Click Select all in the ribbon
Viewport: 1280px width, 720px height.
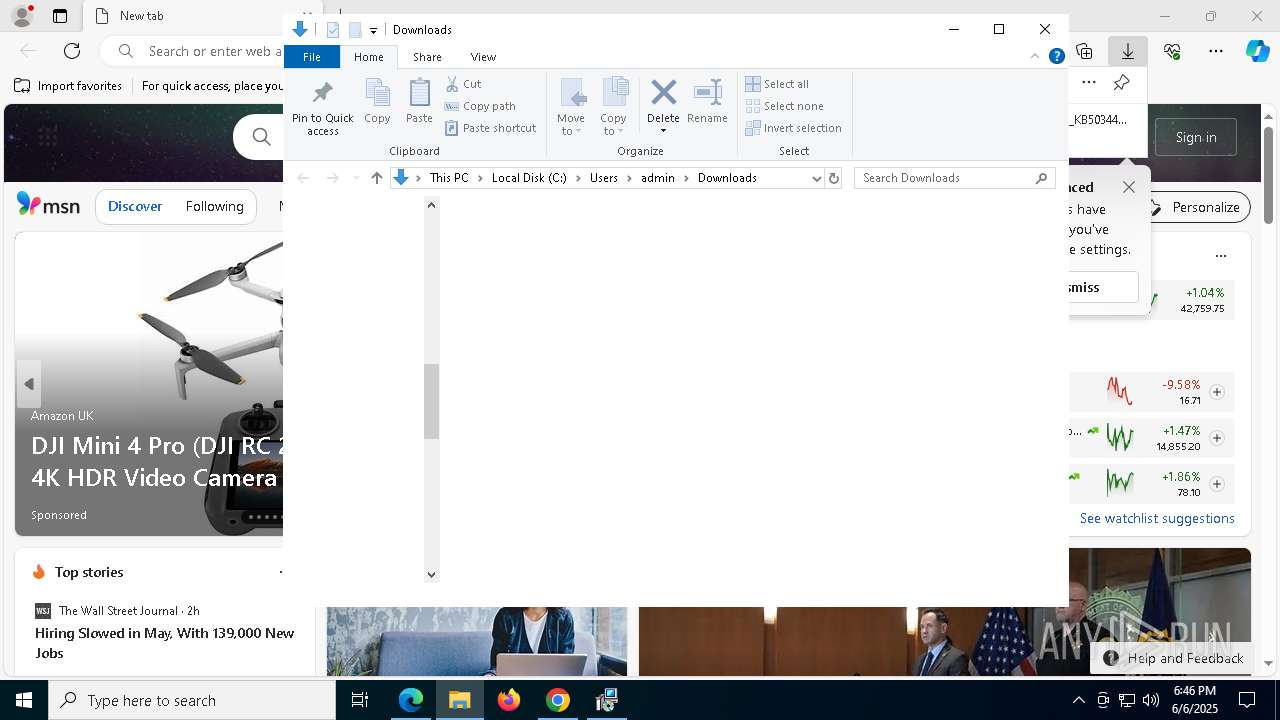click(777, 84)
